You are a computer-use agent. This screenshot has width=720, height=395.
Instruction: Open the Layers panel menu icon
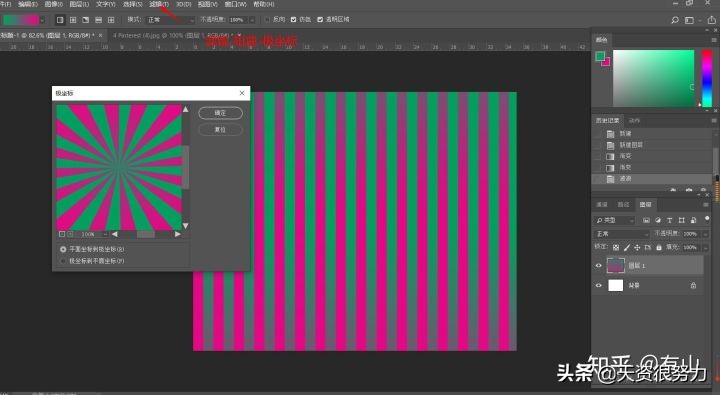[706, 204]
